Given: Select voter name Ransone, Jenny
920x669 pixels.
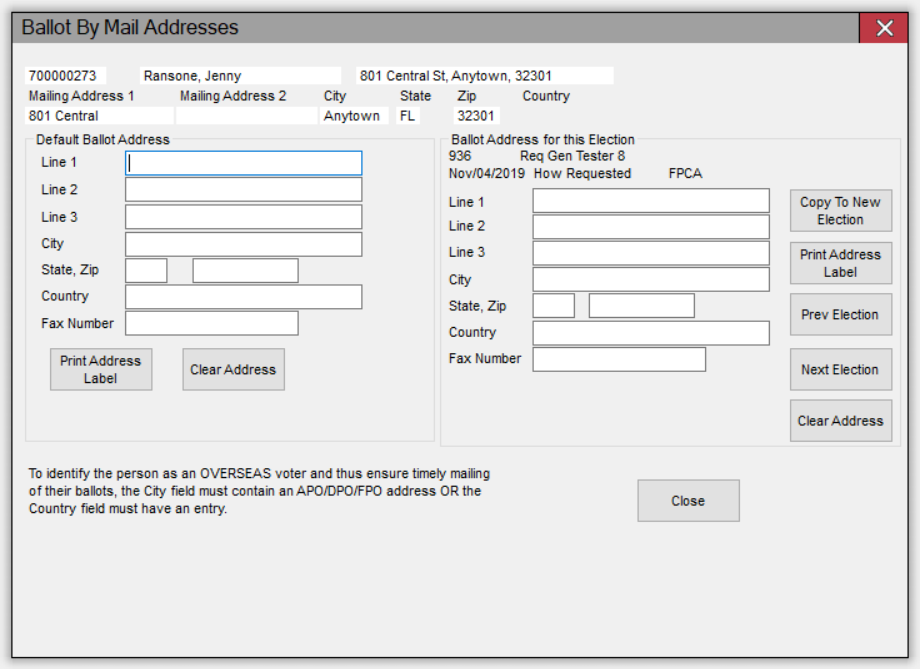Looking at the screenshot, I should pos(241,76).
